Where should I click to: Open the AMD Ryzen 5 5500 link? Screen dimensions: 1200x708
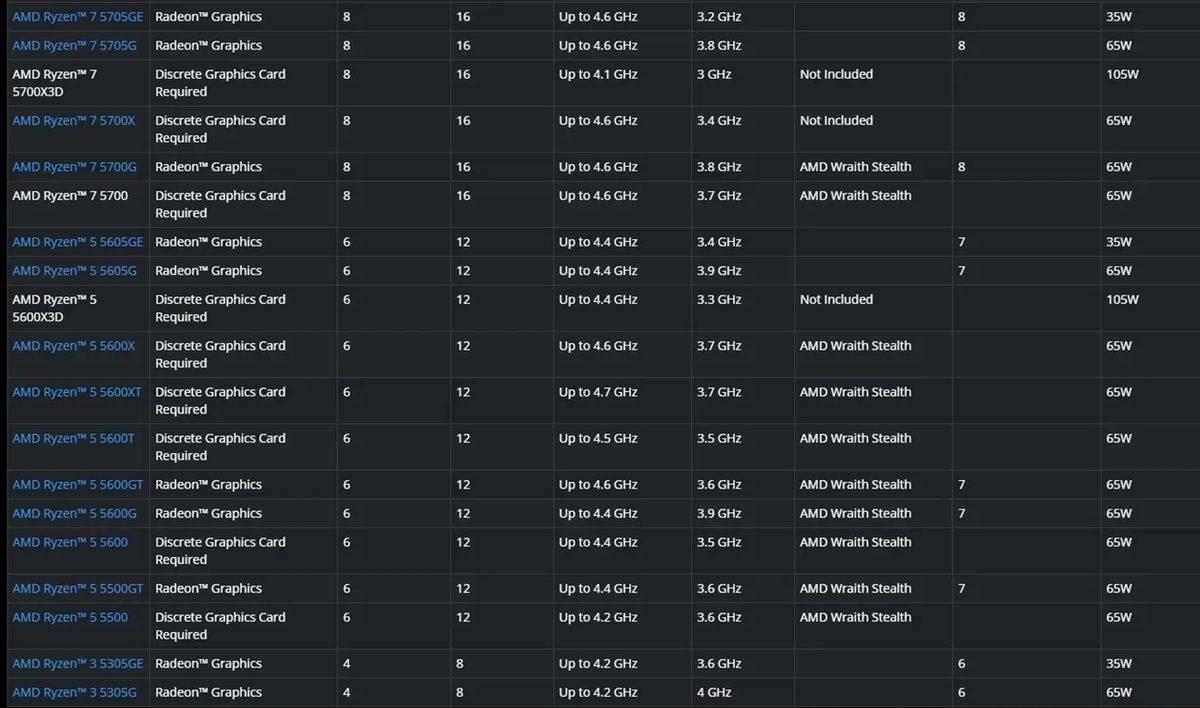(x=70, y=618)
